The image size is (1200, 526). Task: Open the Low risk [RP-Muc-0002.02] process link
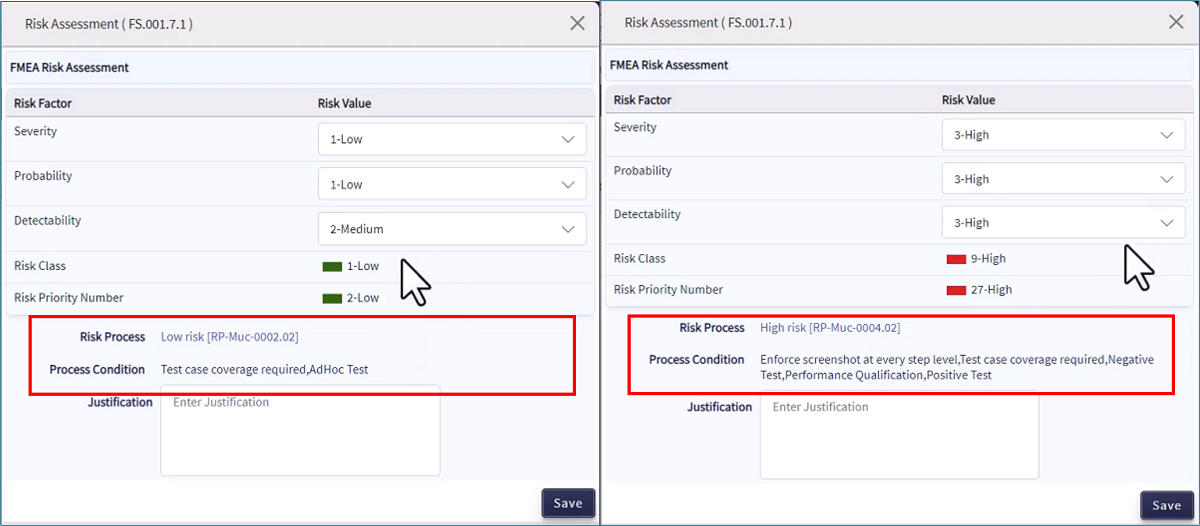point(229,337)
